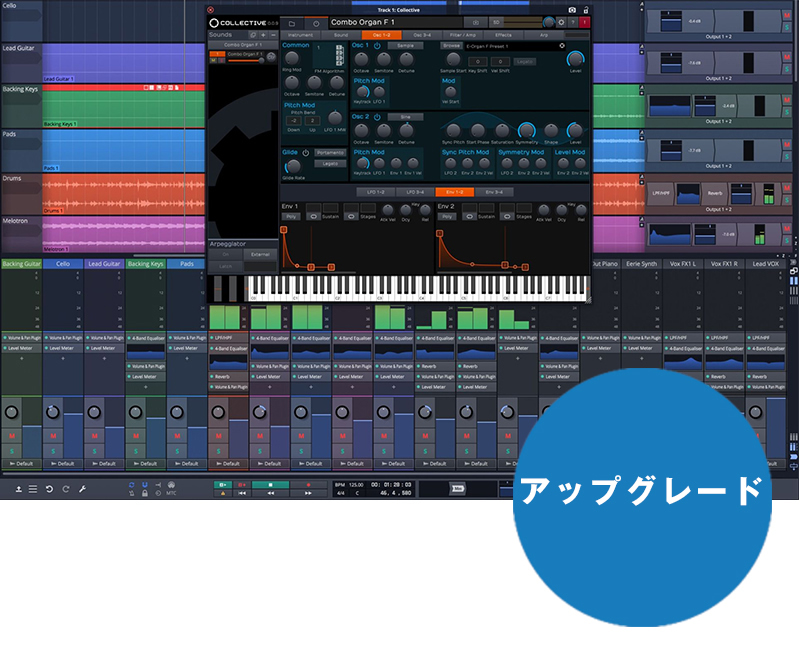The height and width of the screenshot is (649, 800).
Task: Open Collective settings gear icon
Action: coord(561,22)
